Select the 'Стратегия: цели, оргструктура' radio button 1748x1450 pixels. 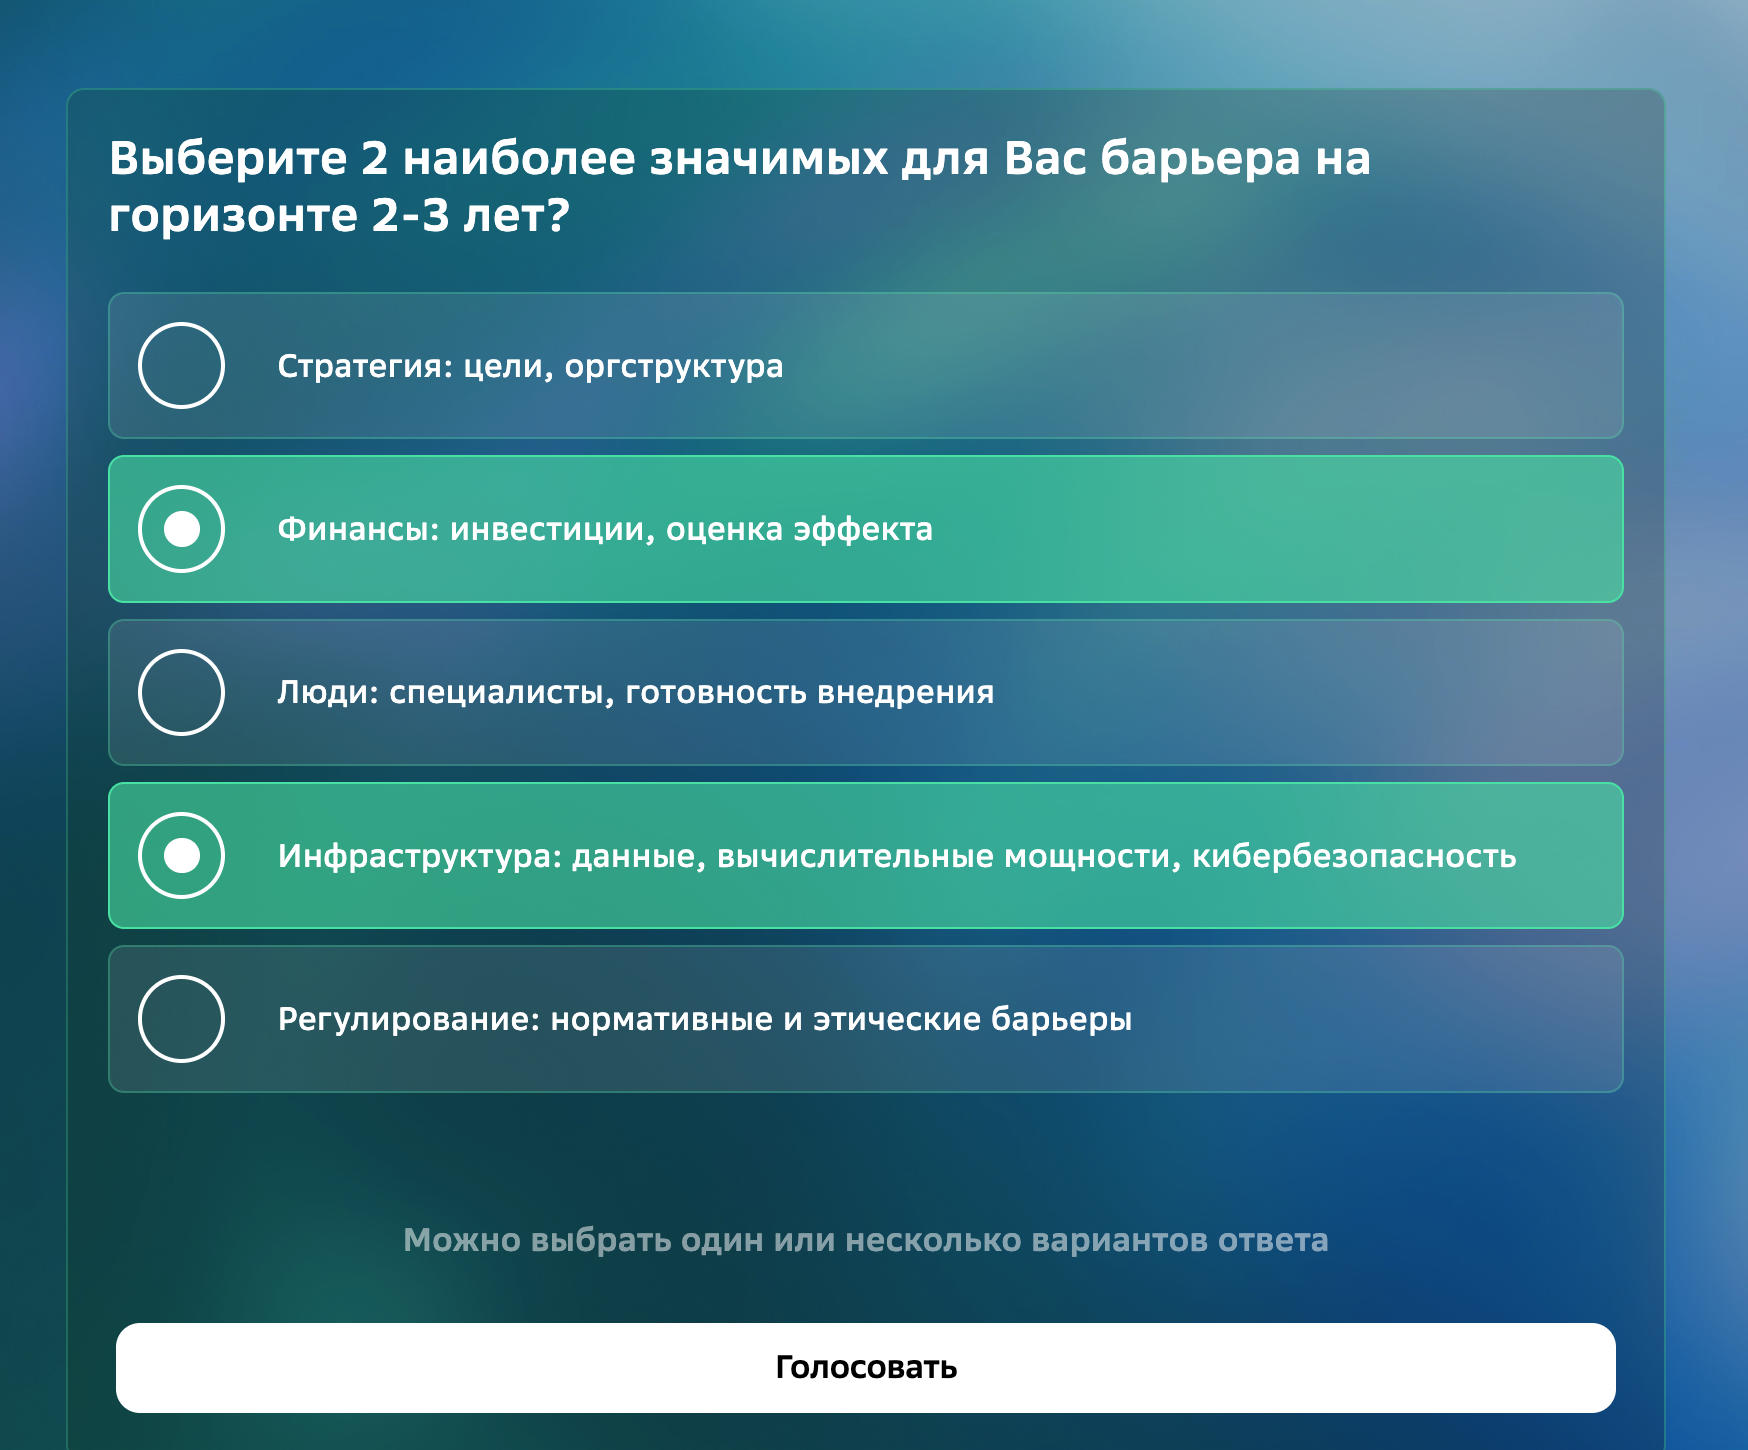pos(181,365)
